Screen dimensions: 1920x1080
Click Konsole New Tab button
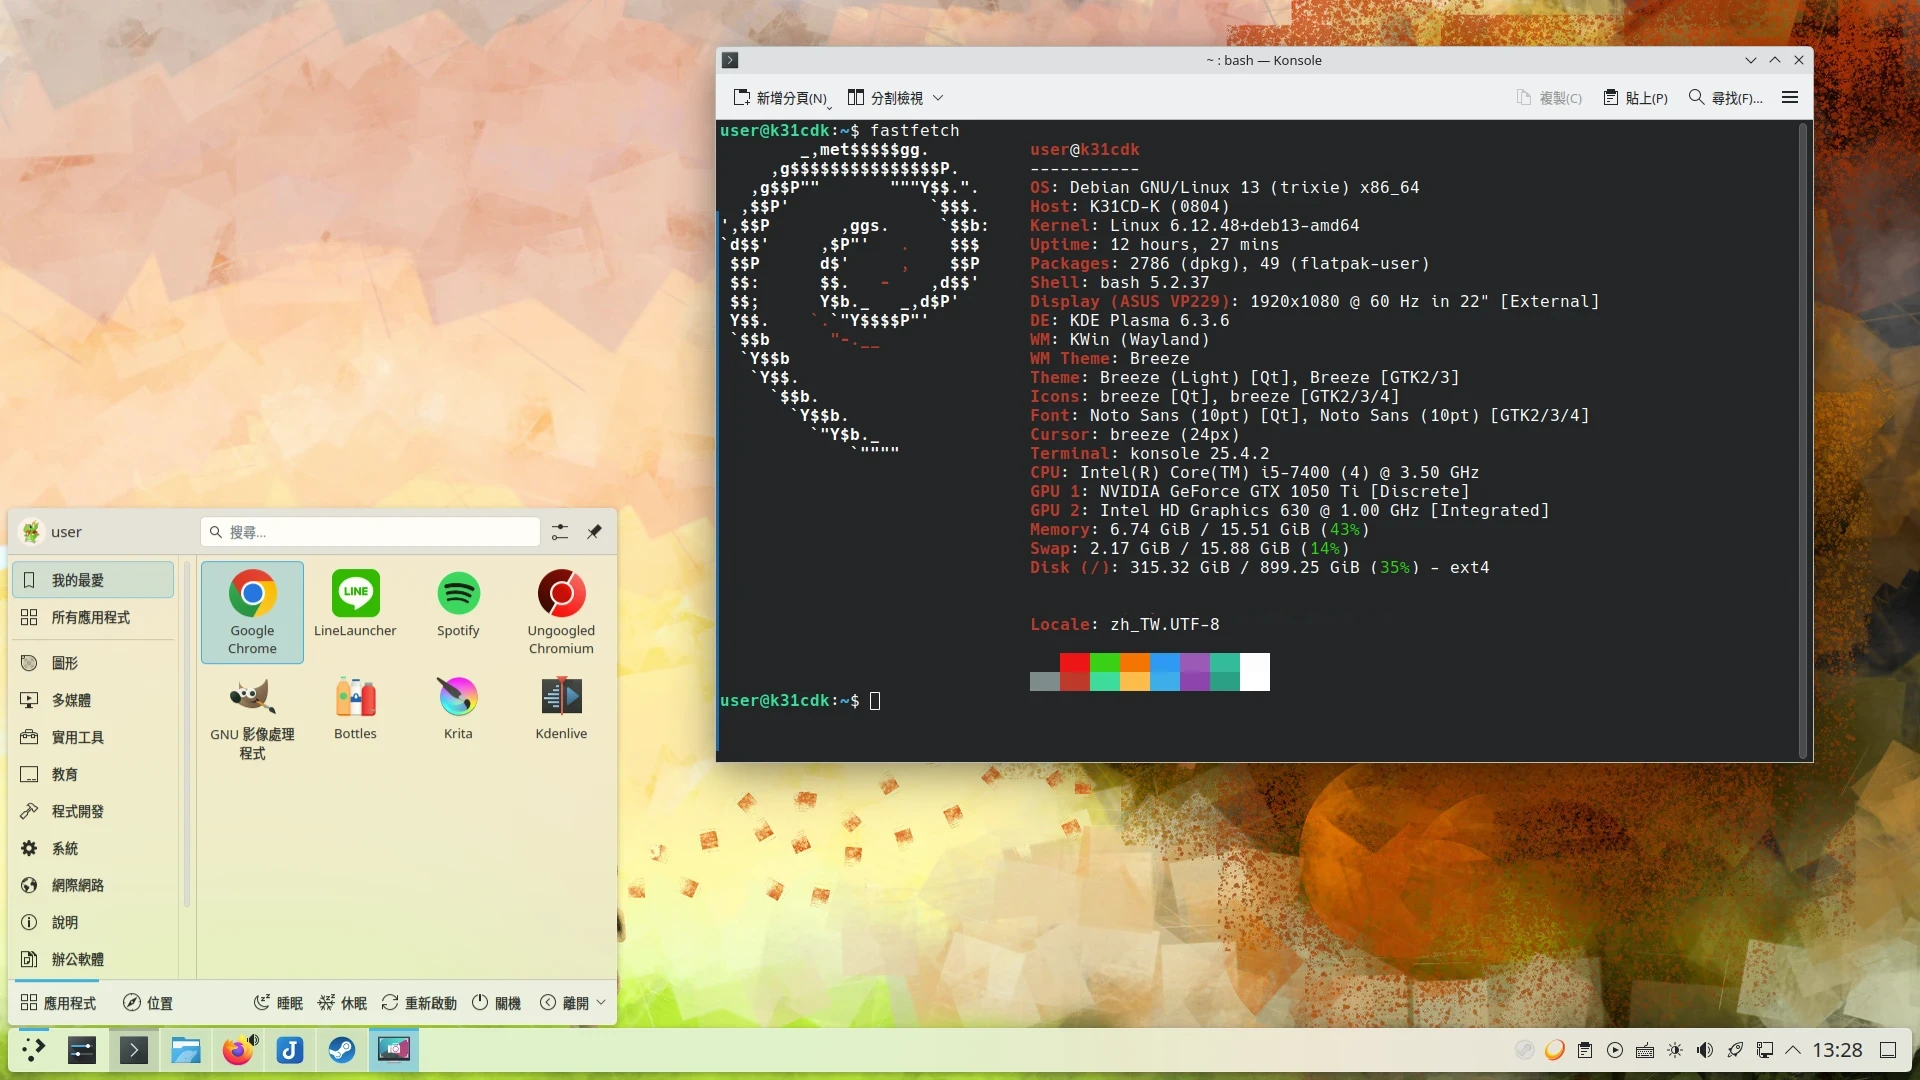click(x=781, y=98)
